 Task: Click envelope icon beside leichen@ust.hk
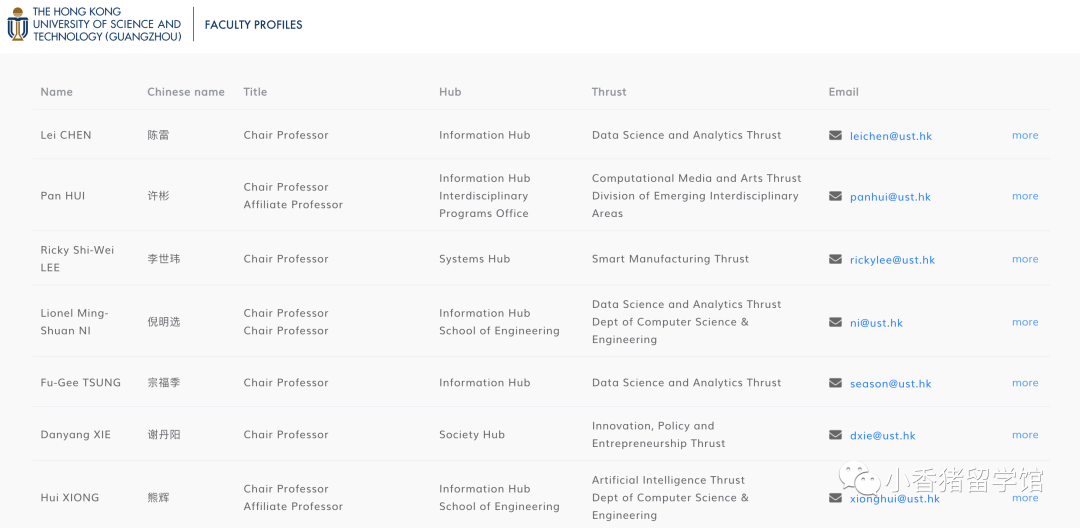tap(835, 135)
